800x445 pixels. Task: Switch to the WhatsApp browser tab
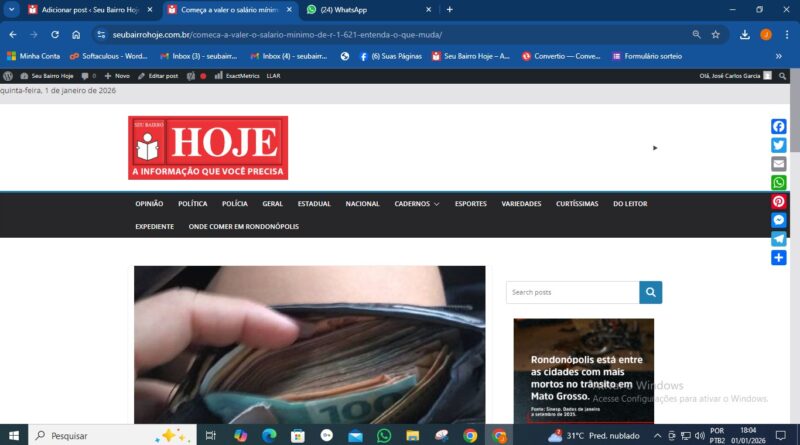(365, 9)
